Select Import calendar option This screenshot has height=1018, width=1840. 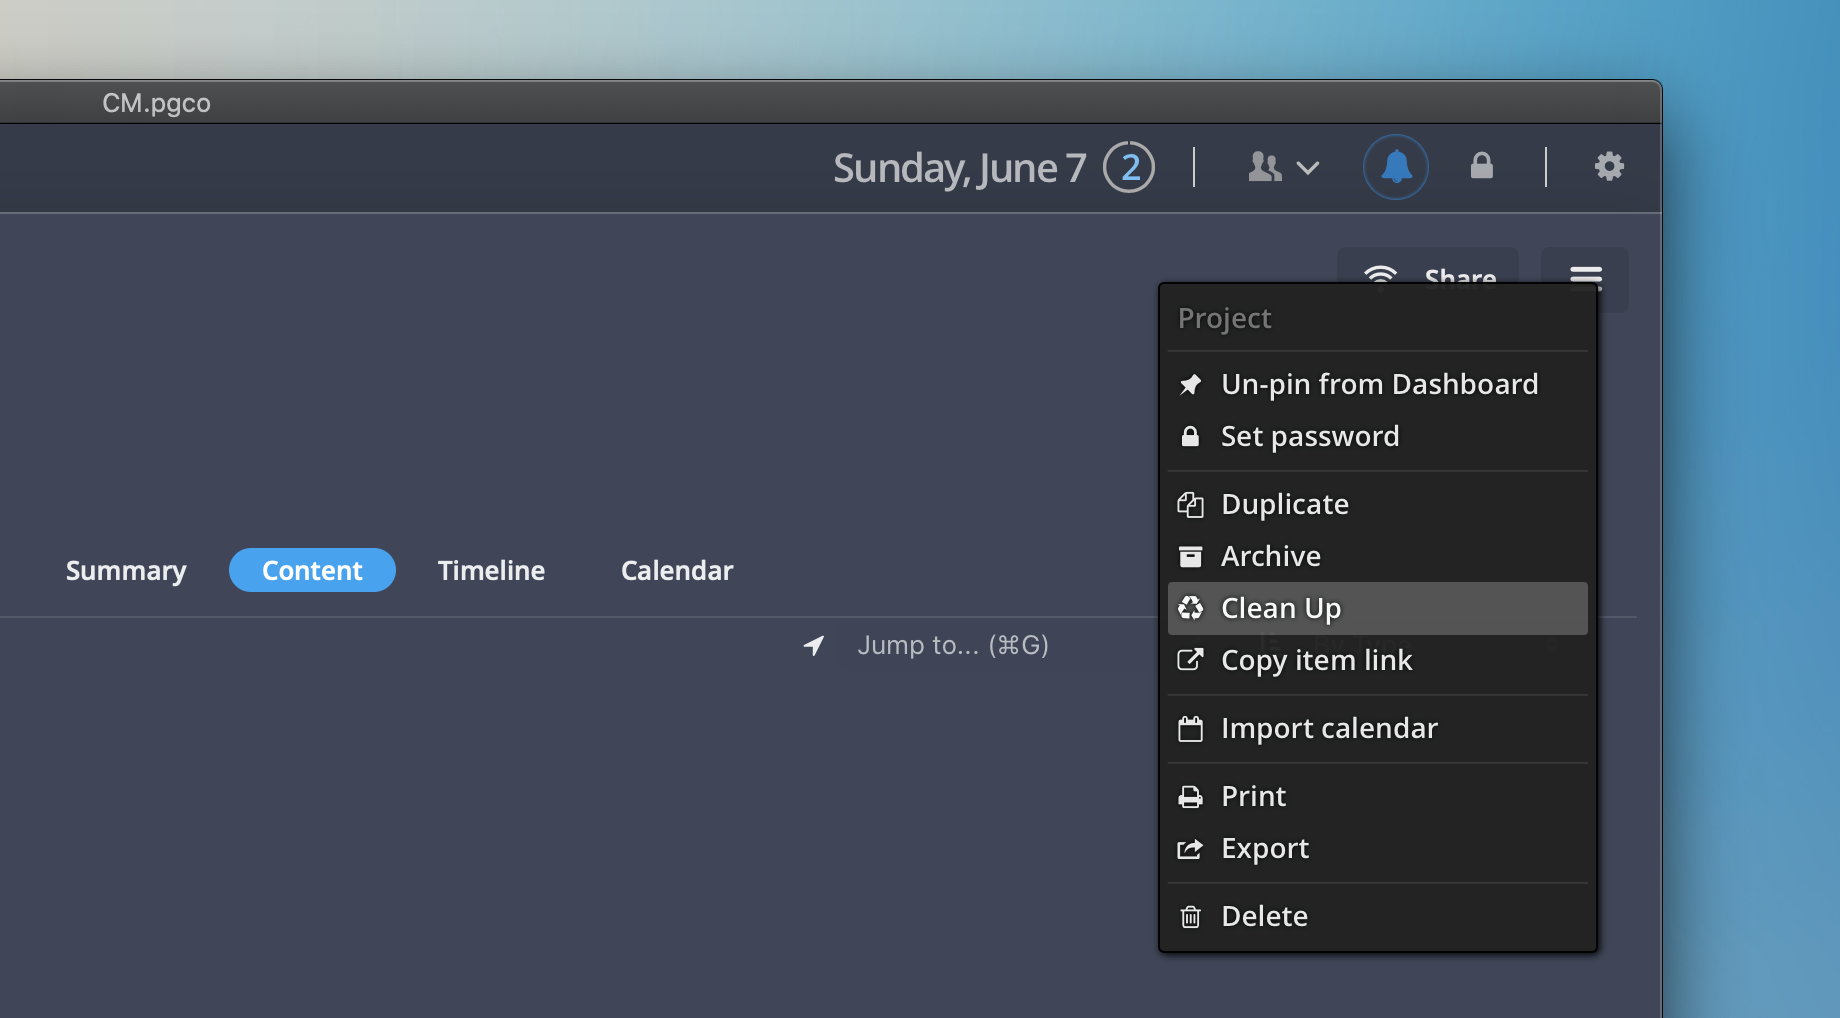(x=1328, y=728)
